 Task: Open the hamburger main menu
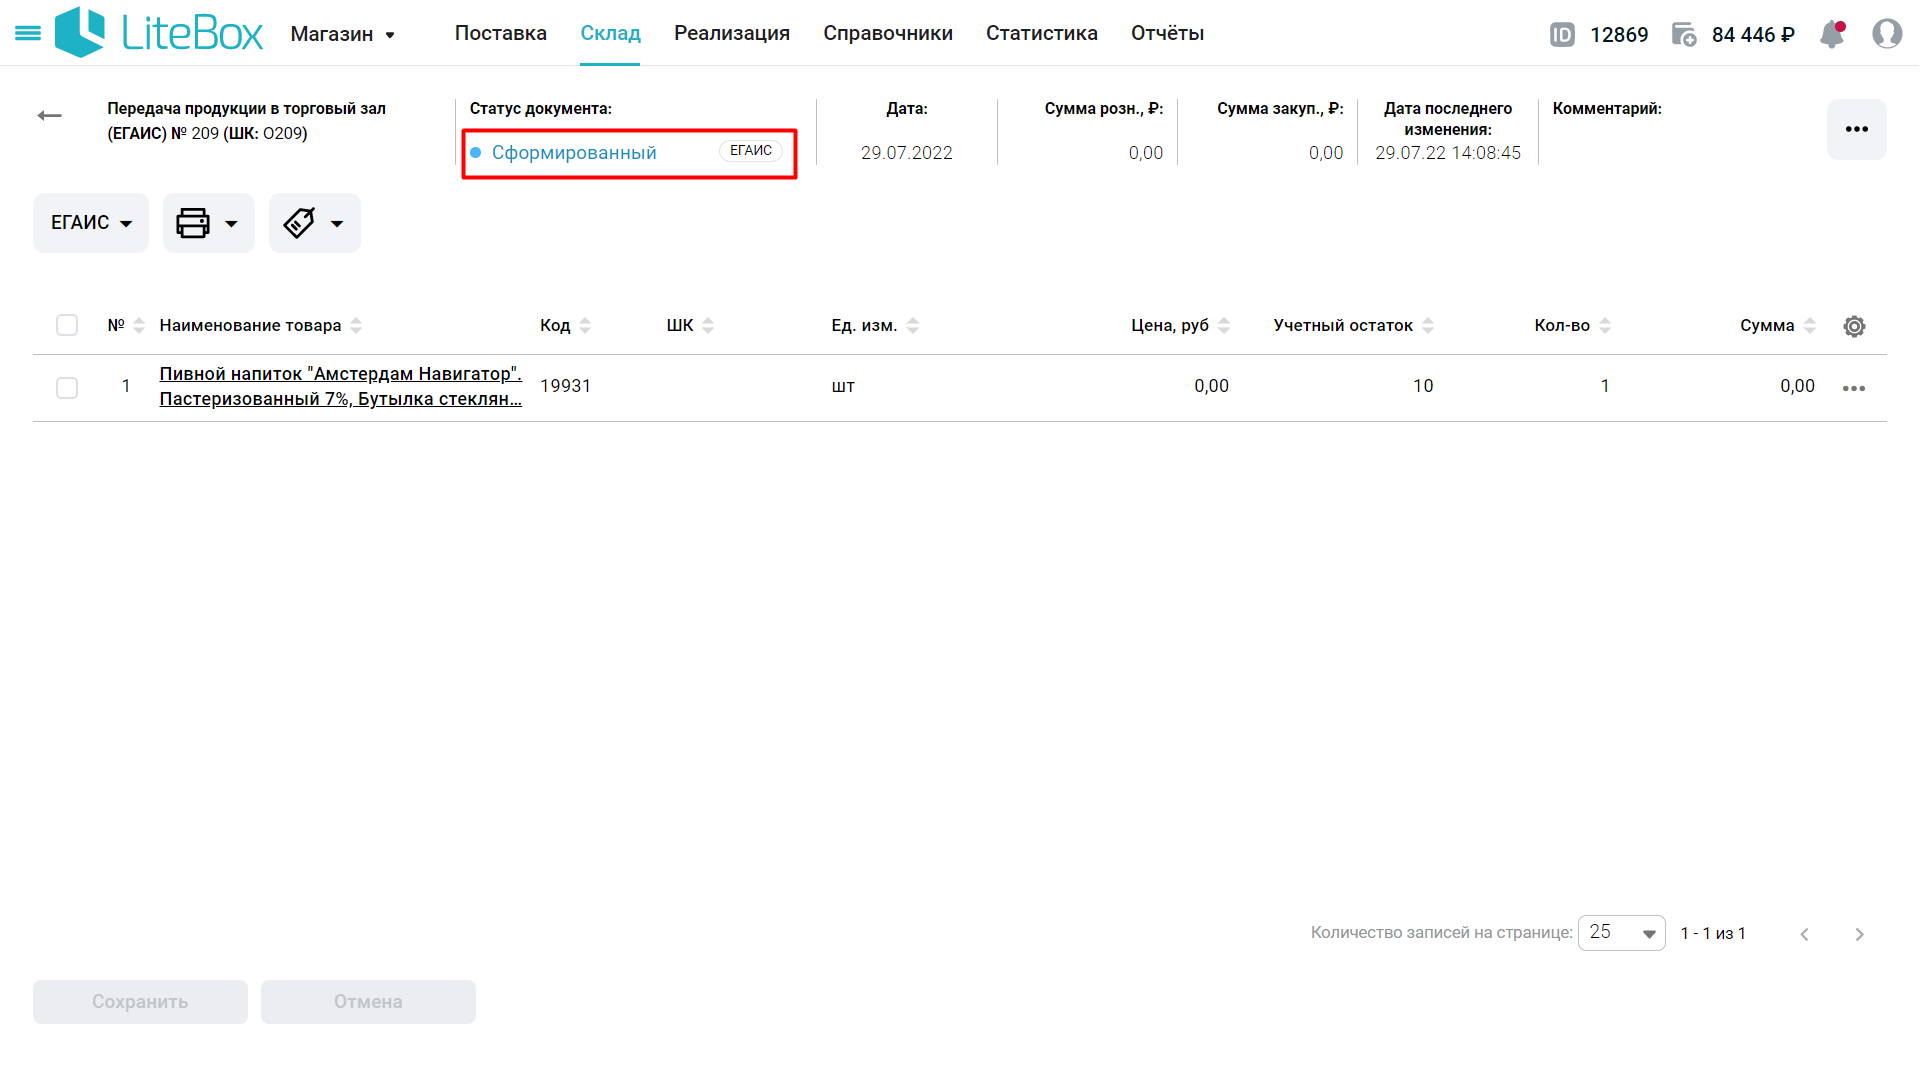point(28,34)
